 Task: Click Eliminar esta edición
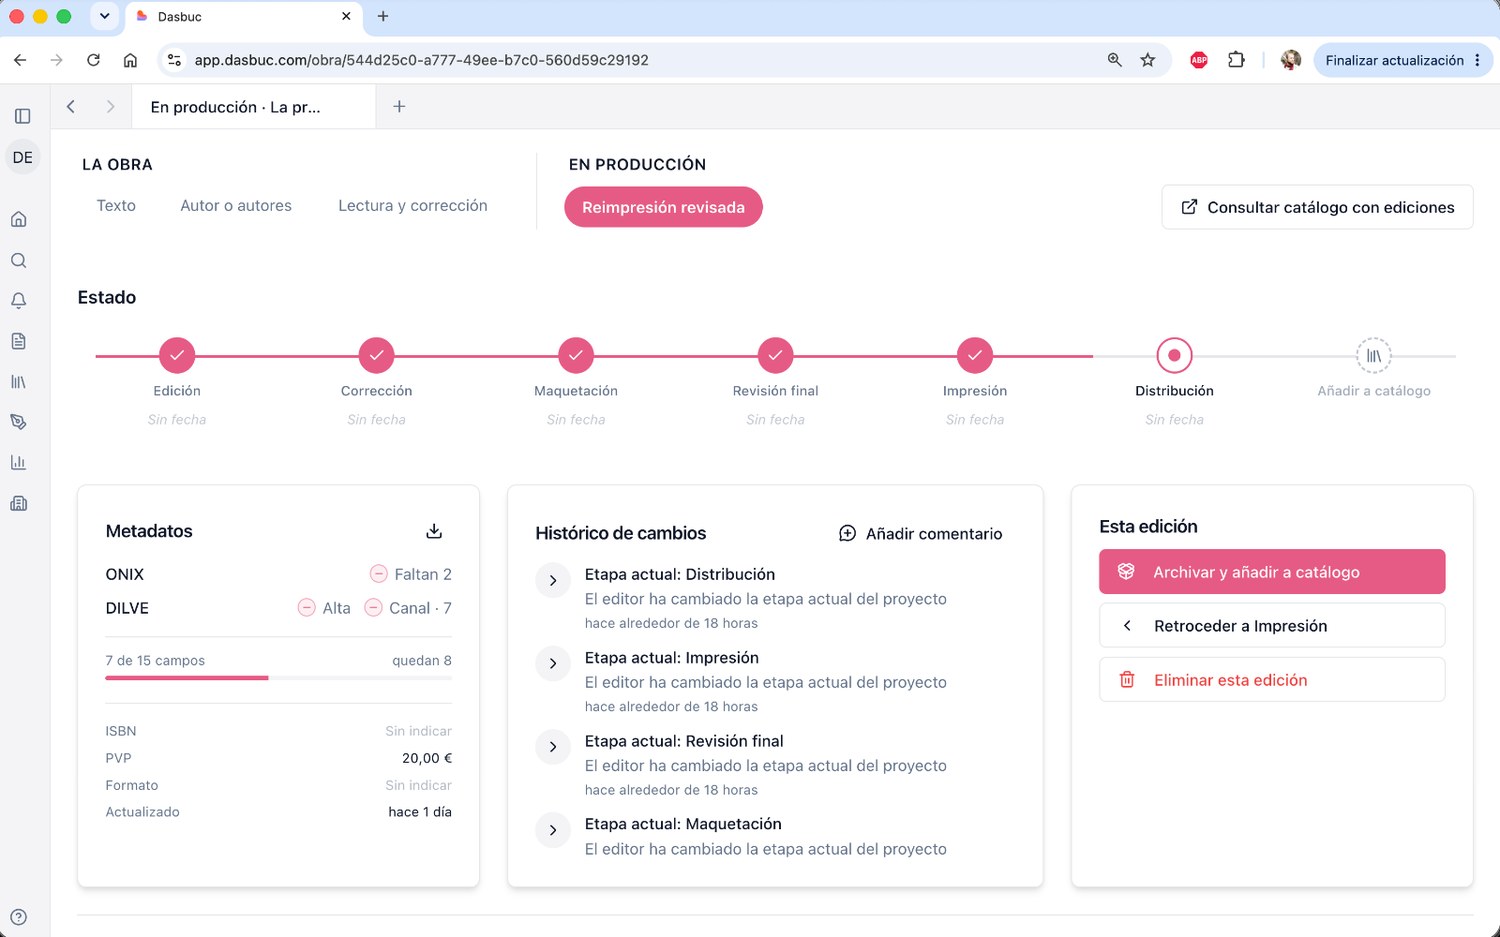[x=1272, y=680]
